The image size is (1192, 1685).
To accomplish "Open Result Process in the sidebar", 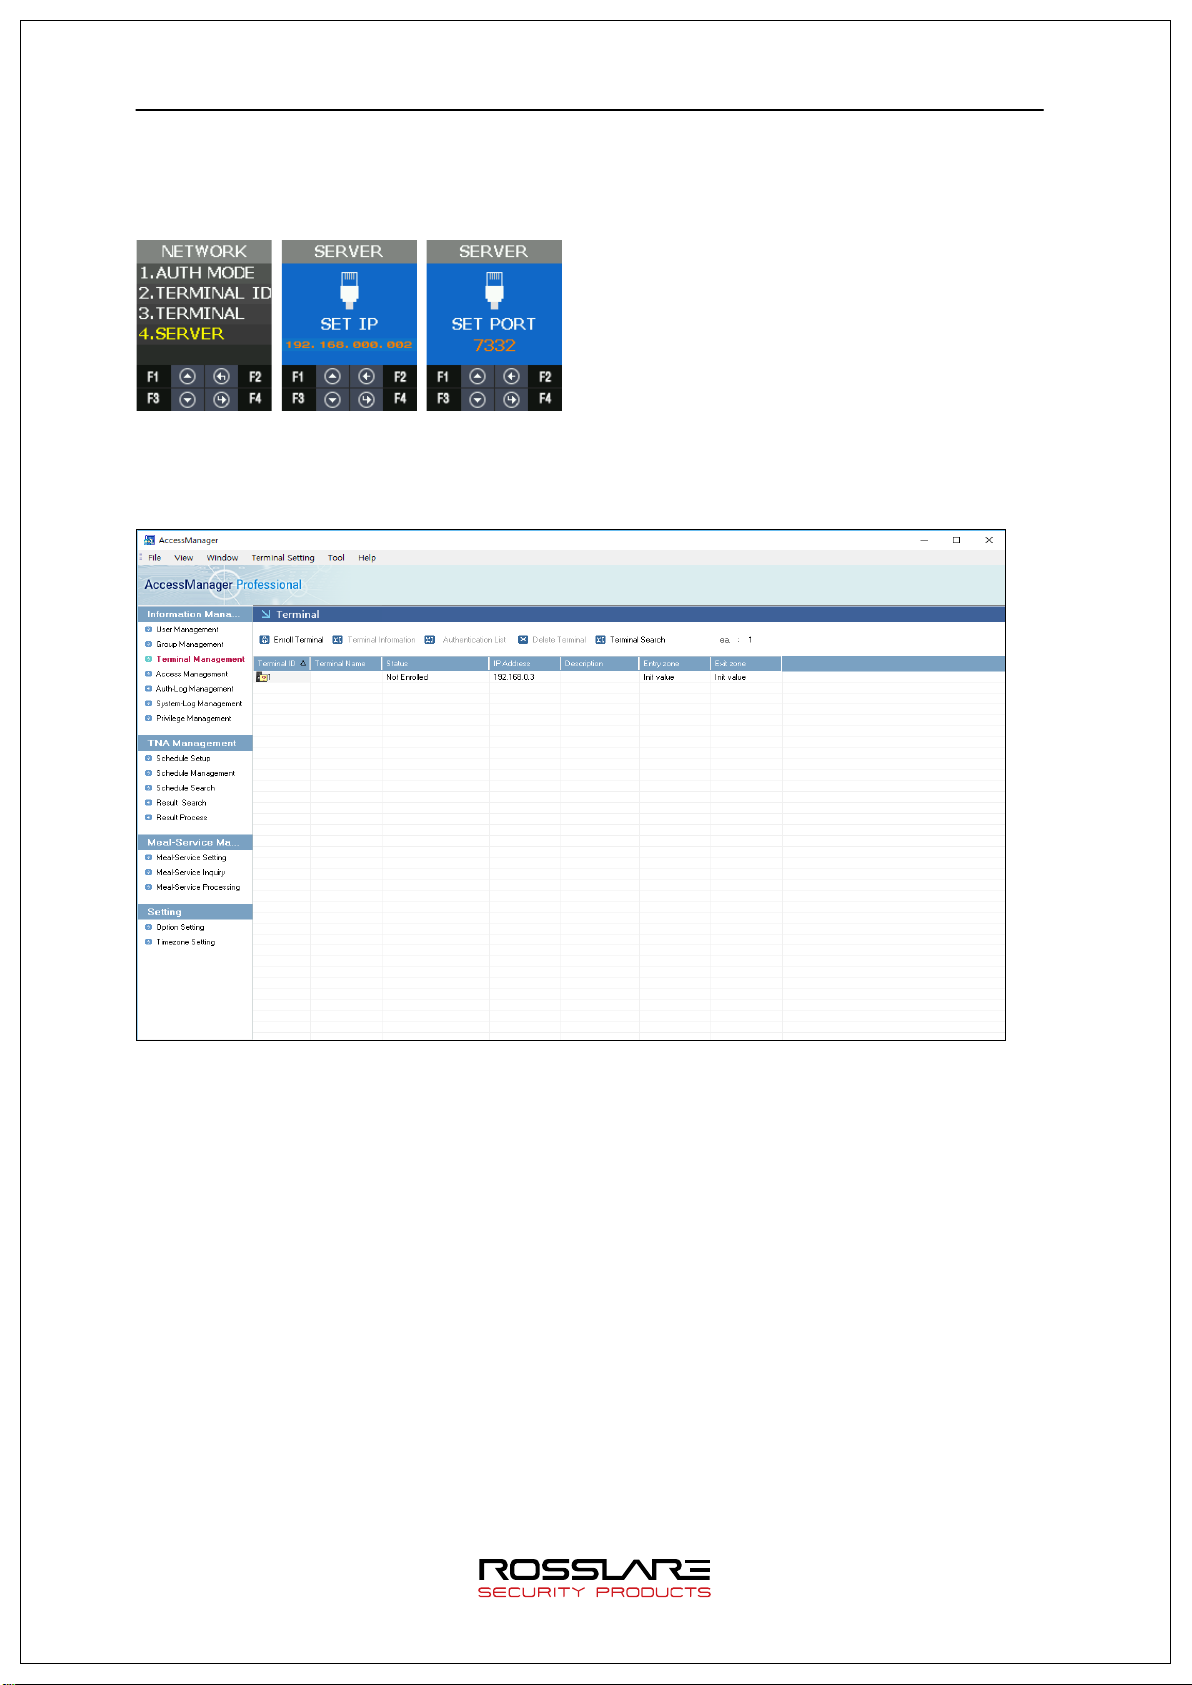I will (x=181, y=818).
